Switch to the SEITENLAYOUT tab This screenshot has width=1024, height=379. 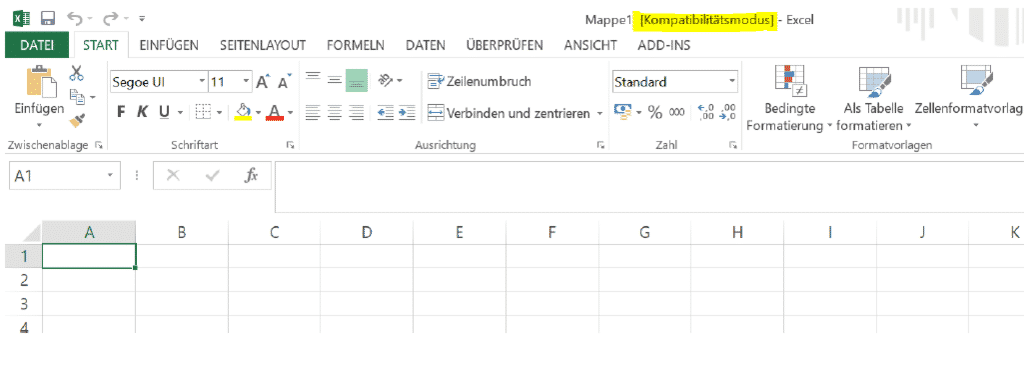[263, 45]
